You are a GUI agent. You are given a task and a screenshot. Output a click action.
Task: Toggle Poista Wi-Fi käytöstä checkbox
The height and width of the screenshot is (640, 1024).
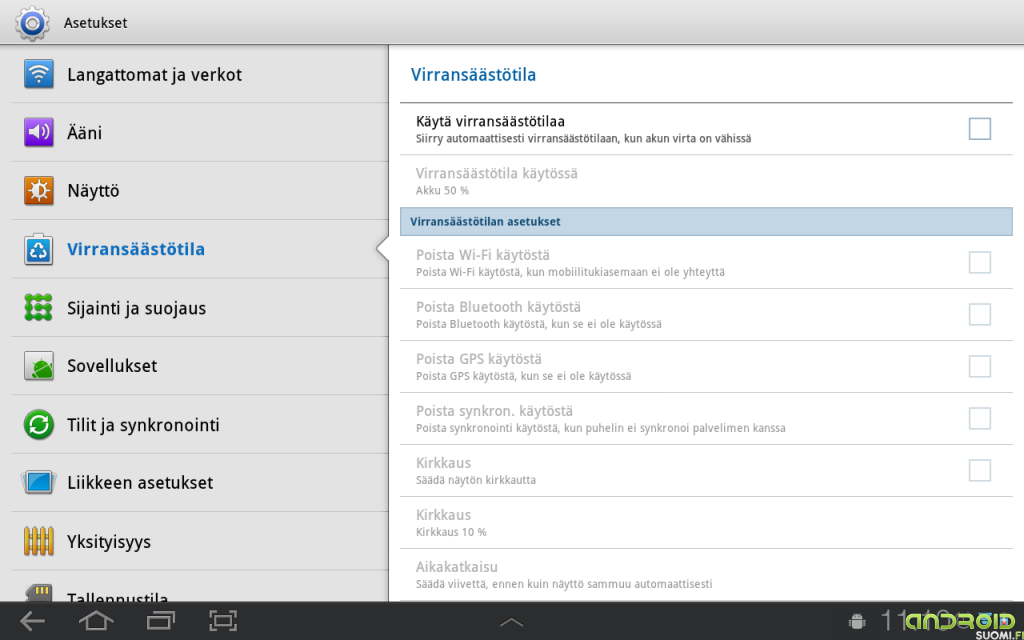979,262
